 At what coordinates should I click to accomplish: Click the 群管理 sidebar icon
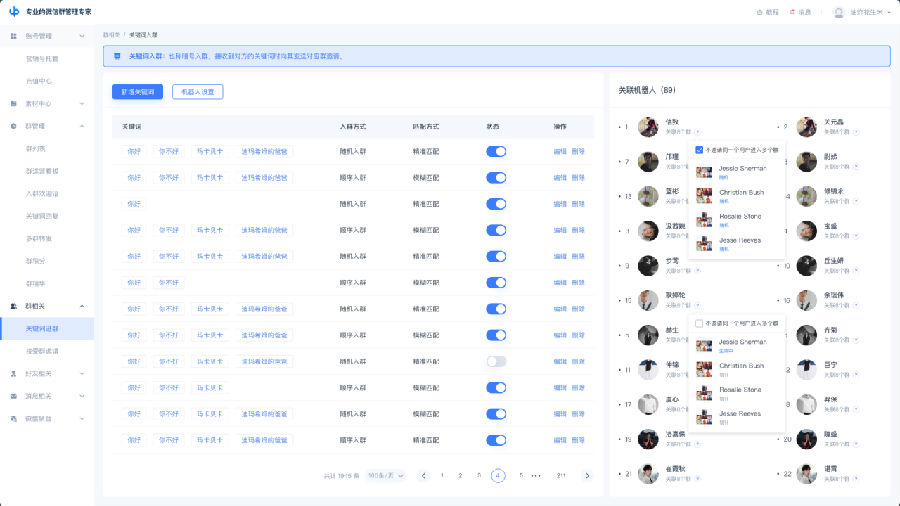(14, 126)
